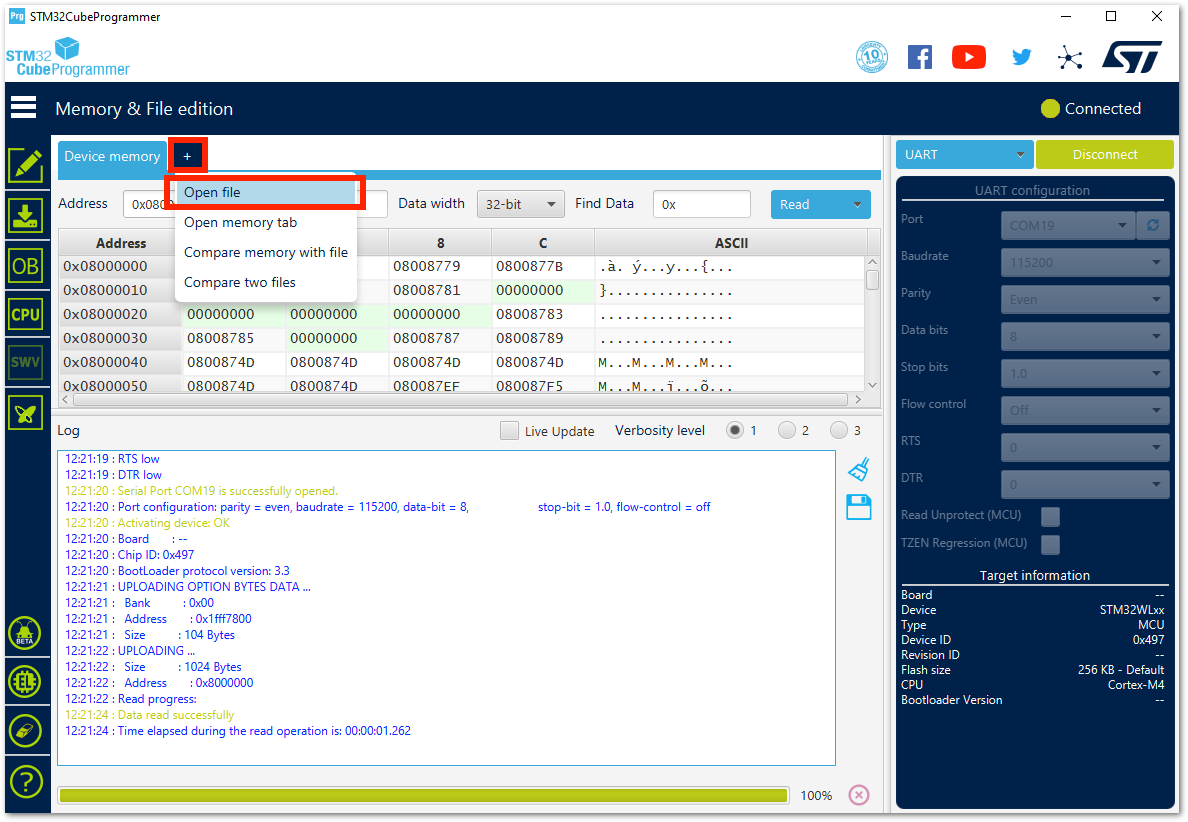This screenshot has width=1188, height=822.
Task: Click the memory table vertical scrollbar
Action: pyautogui.click(x=872, y=280)
